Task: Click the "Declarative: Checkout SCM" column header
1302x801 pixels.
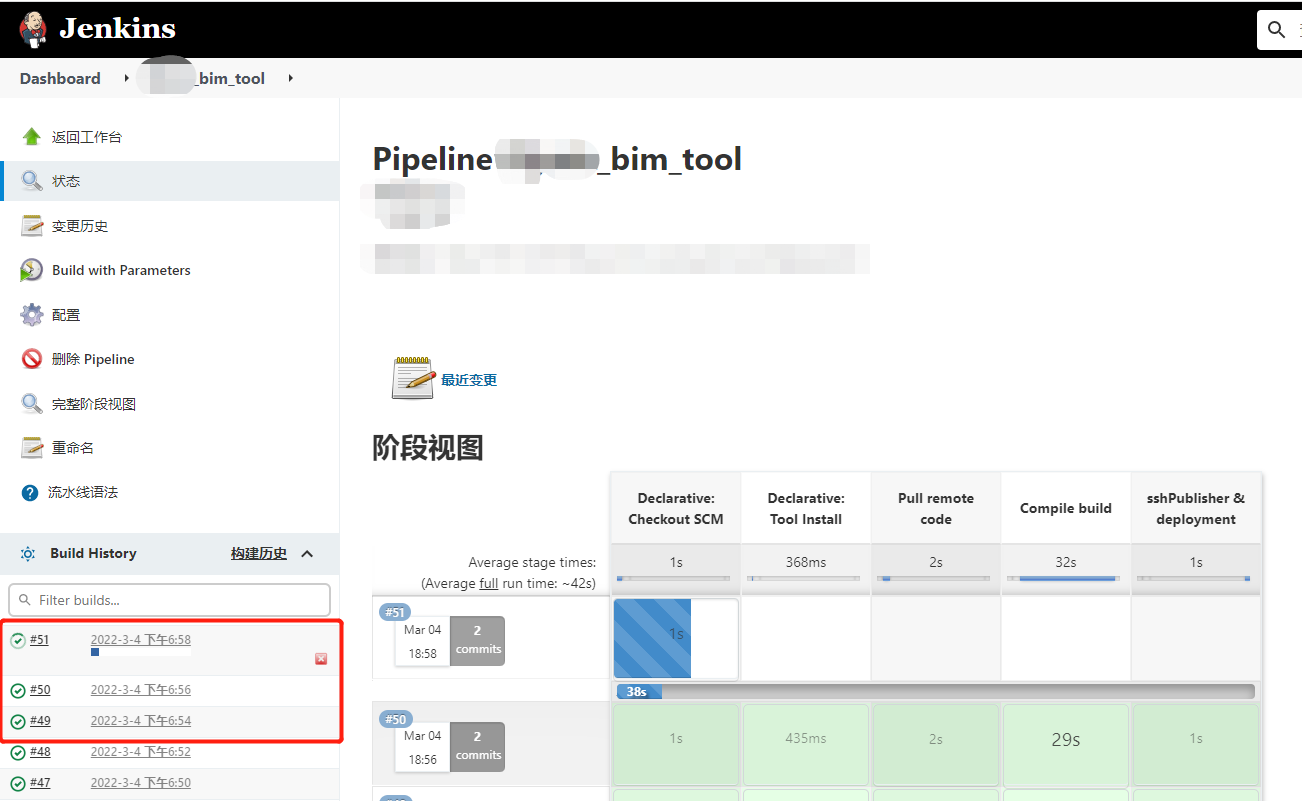Action: [x=676, y=508]
